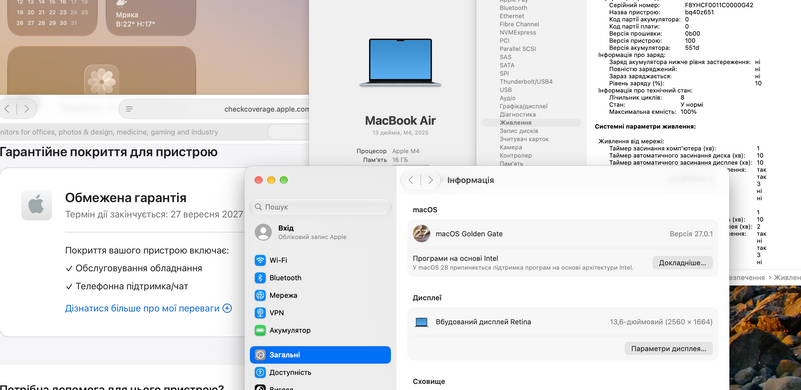Click 13,6-дюймовий (2560 × 1664) display value
This screenshot has width=801, height=390.
(661, 322)
